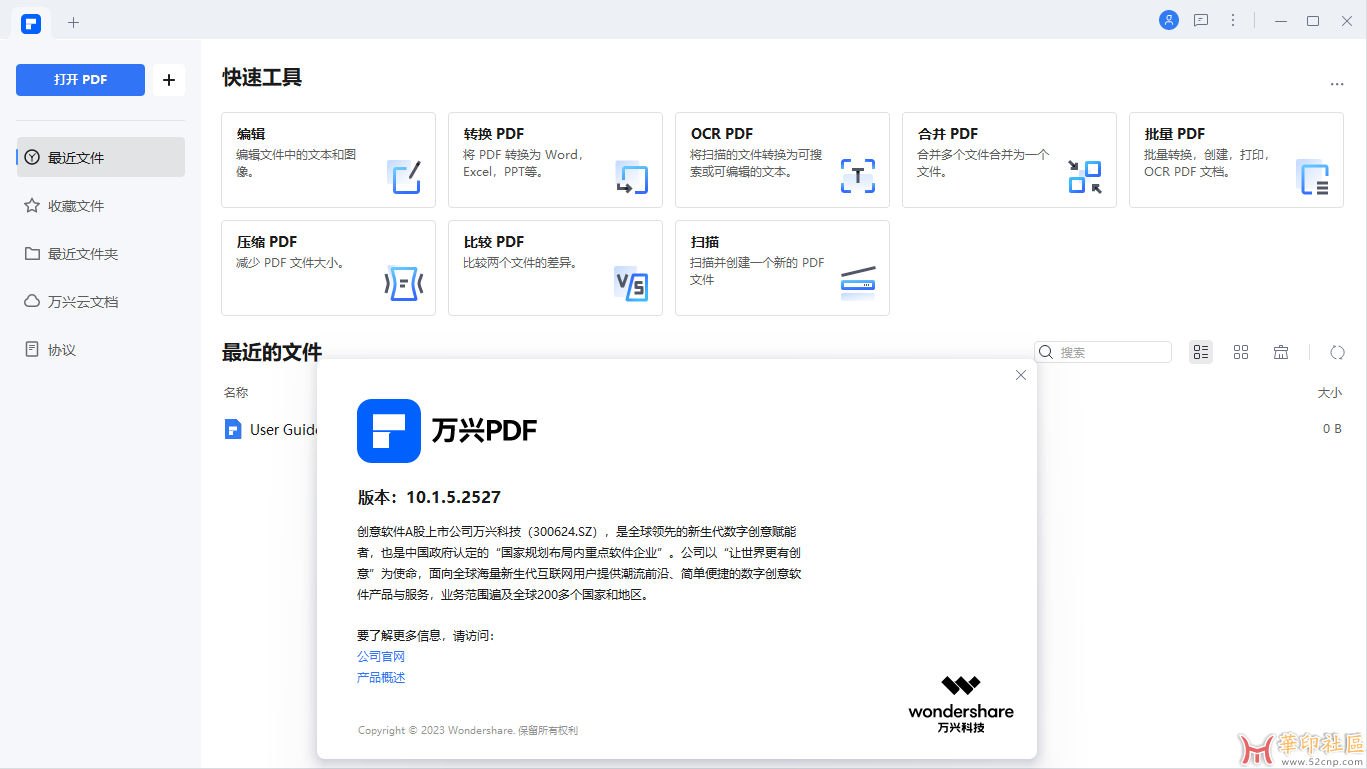The width and height of the screenshot is (1367, 769).
Task: Select 最近文件夹 in the sidebar
Action: point(101,253)
